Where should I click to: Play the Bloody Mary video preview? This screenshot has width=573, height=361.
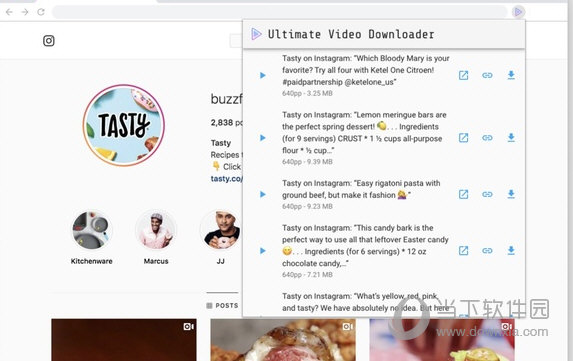[x=262, y=75]
